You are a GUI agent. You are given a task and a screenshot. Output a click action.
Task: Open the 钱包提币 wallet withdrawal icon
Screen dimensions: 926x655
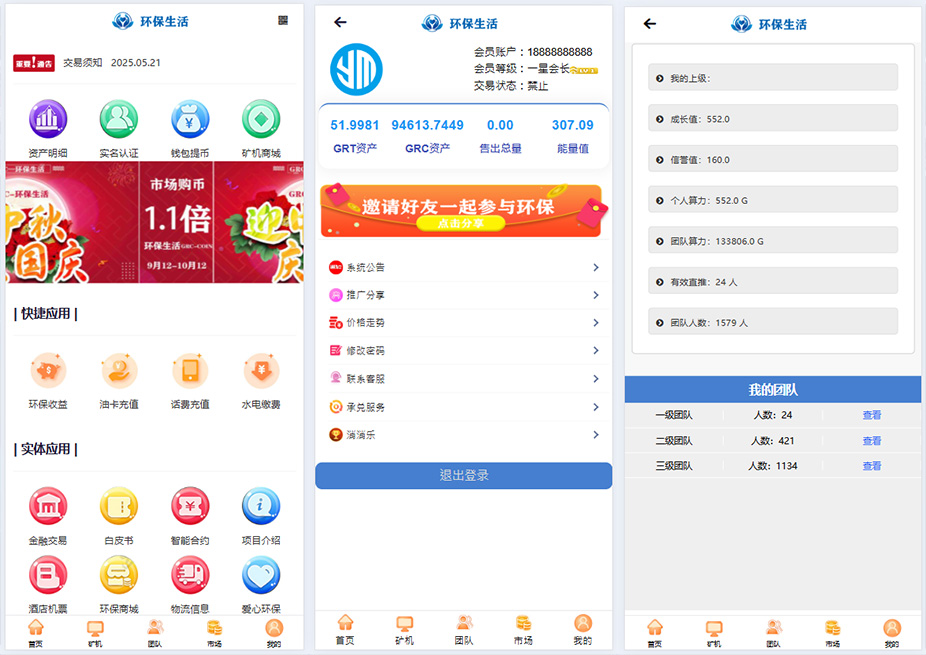[190, 120]
